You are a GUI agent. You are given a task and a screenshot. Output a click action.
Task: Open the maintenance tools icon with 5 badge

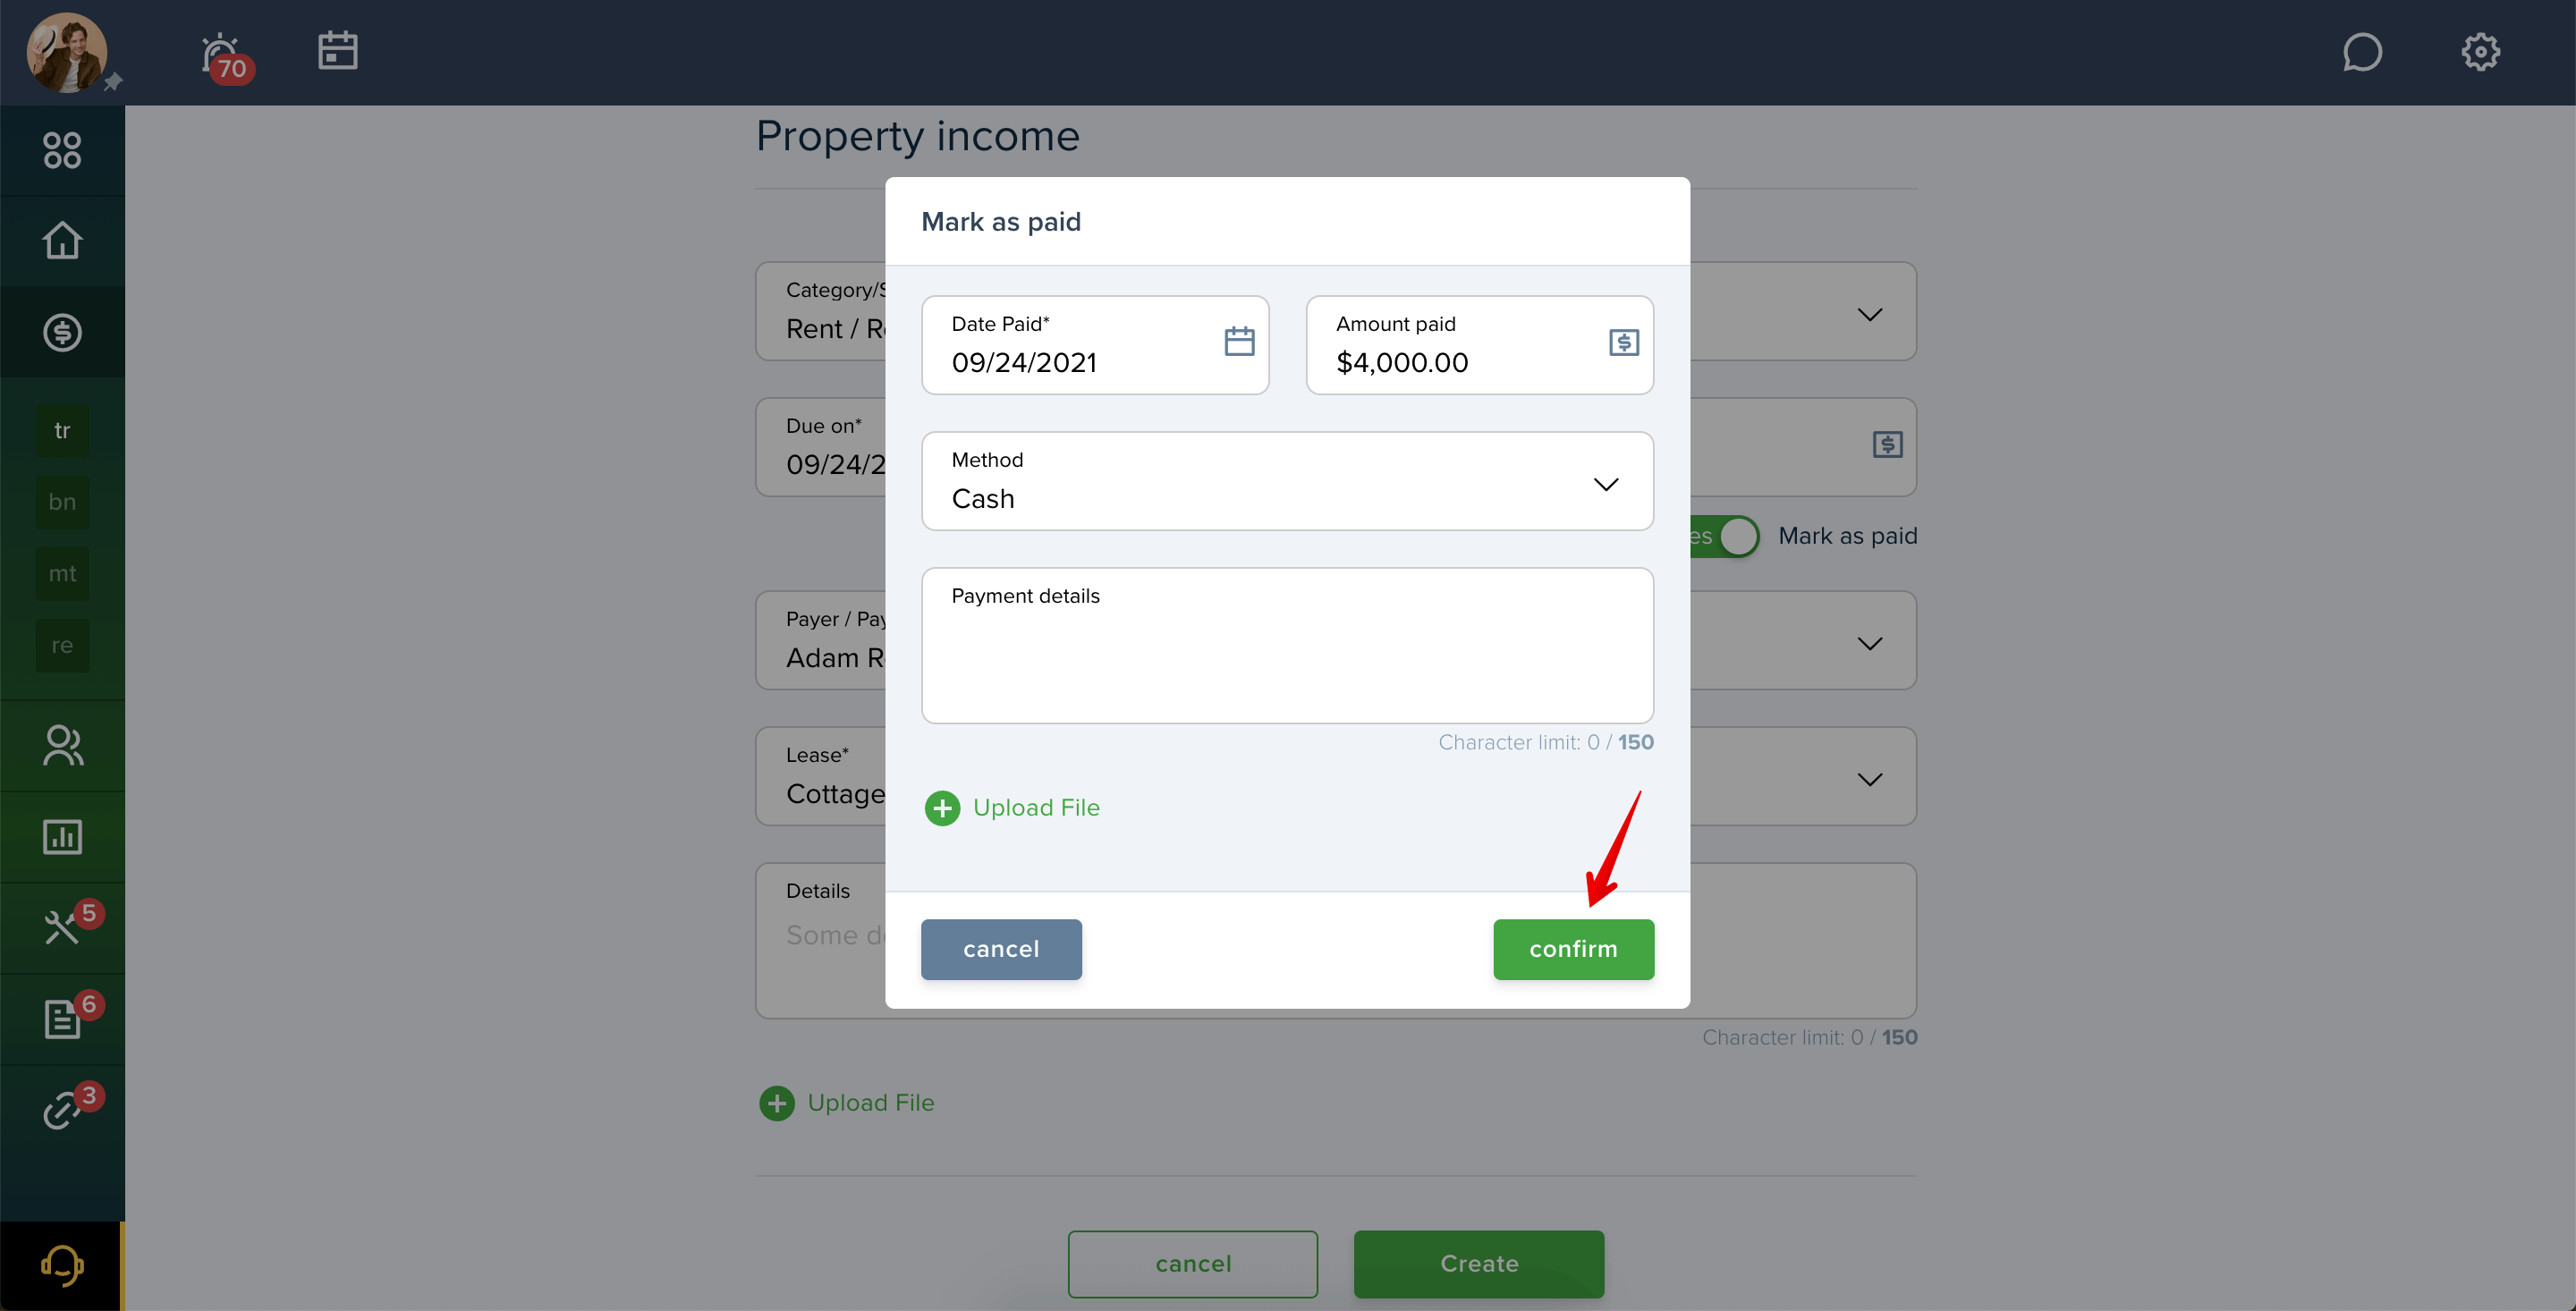tap(68, 924)
